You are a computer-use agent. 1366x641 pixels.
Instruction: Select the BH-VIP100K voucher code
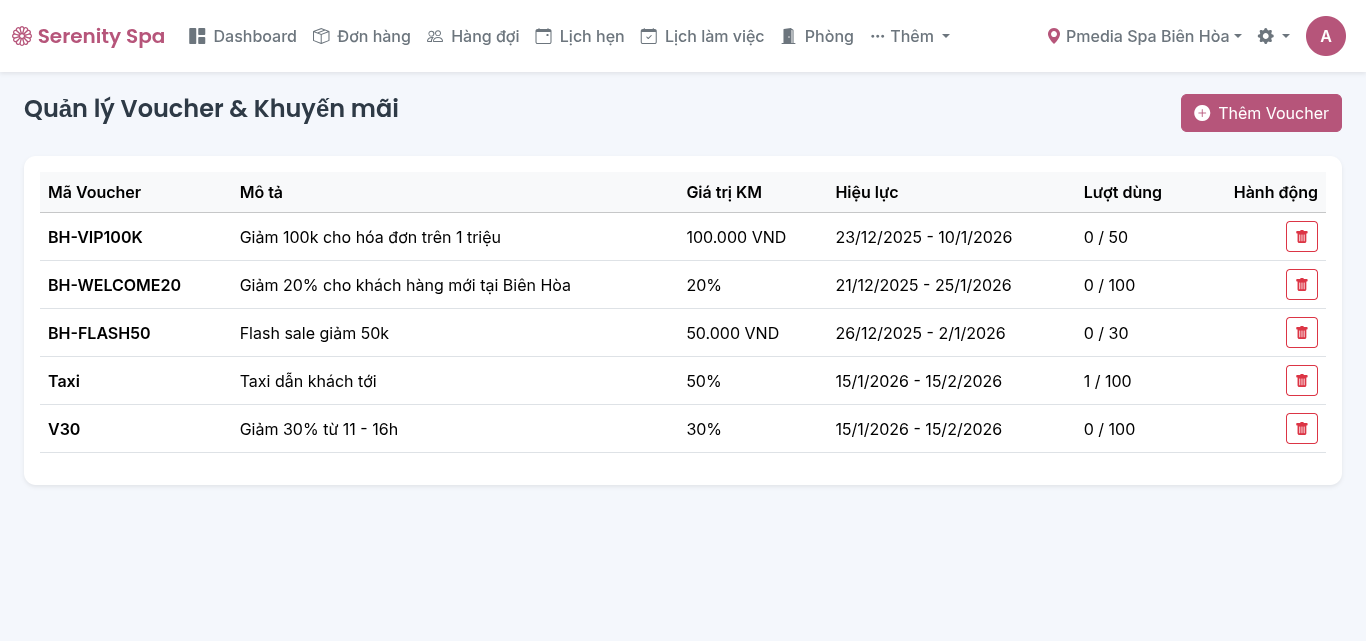click(x=95, y=237)
